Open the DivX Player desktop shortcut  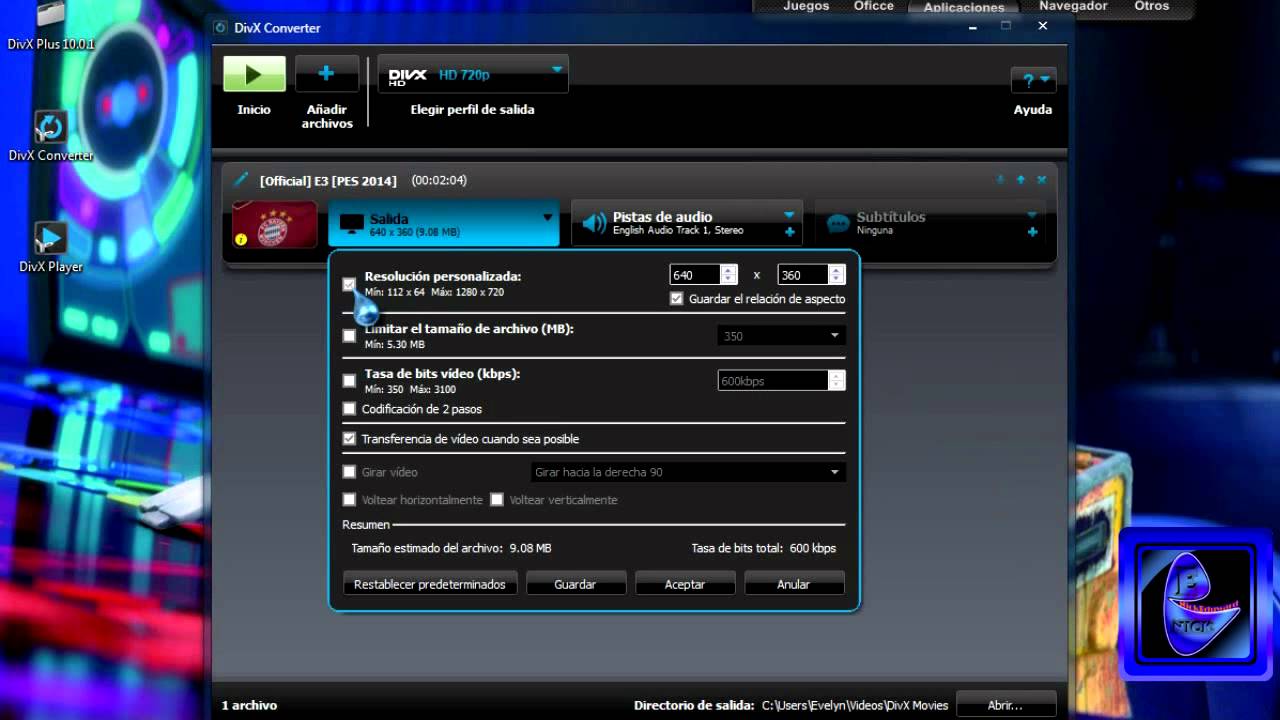tap(50, 247)
